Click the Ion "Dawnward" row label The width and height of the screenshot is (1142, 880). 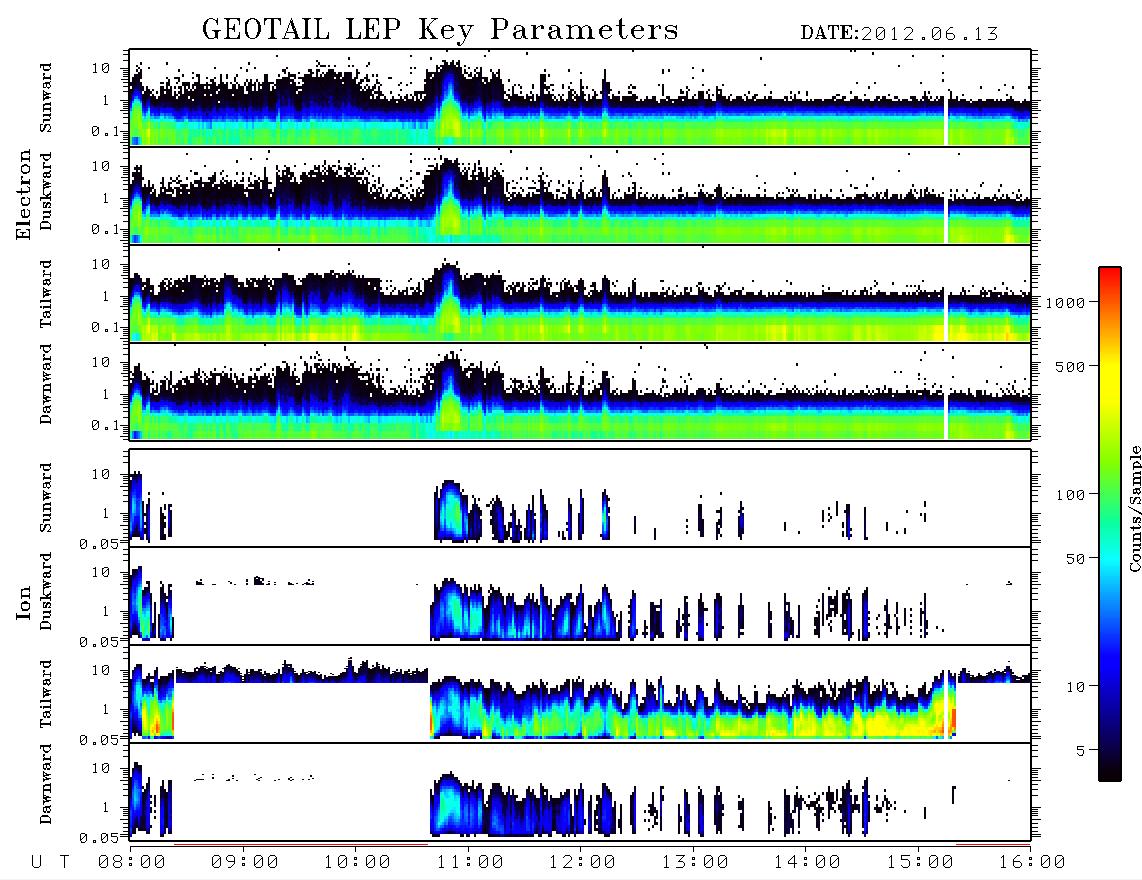(46, 784)
